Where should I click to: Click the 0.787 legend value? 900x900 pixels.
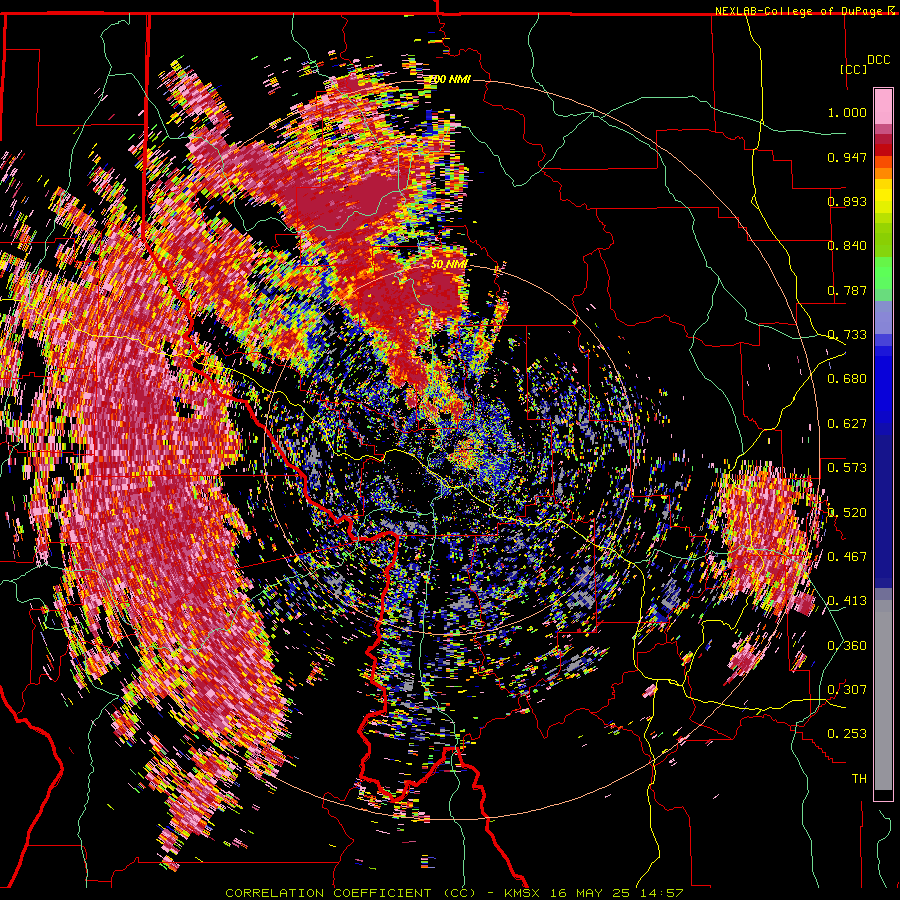[847, 290]
